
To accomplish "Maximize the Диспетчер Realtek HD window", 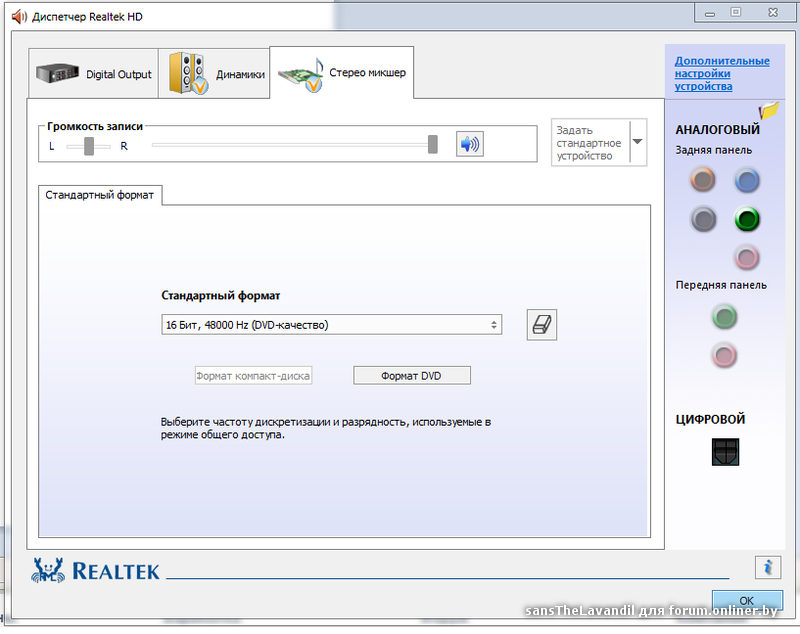I will coord(736,12).
